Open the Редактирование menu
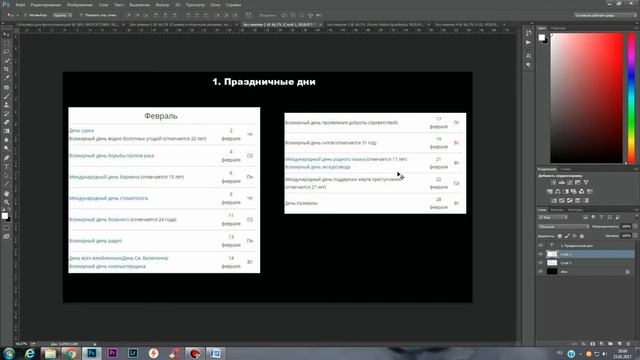Viewport: 640px width, 360px height. [x=45, y=5]
